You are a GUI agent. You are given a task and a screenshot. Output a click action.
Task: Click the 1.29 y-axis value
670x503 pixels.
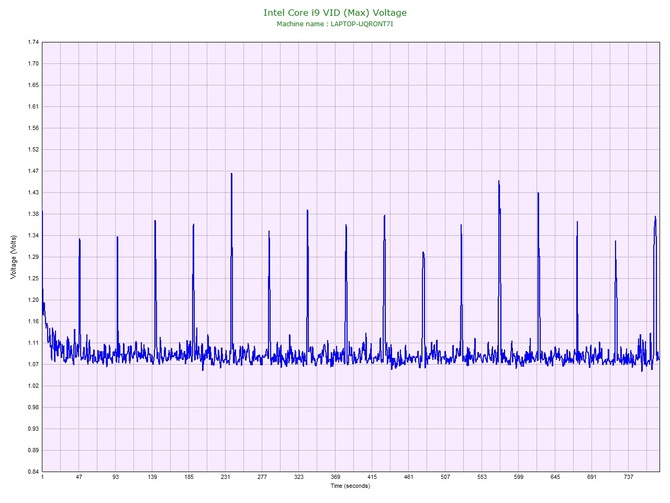click(x=33, y=257)
